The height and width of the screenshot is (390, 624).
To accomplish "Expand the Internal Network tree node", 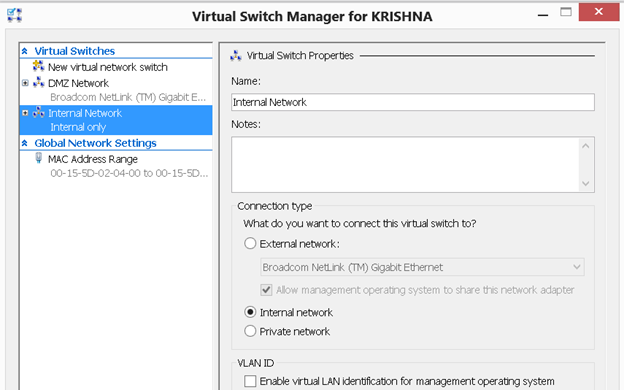I will pos(25,113).
